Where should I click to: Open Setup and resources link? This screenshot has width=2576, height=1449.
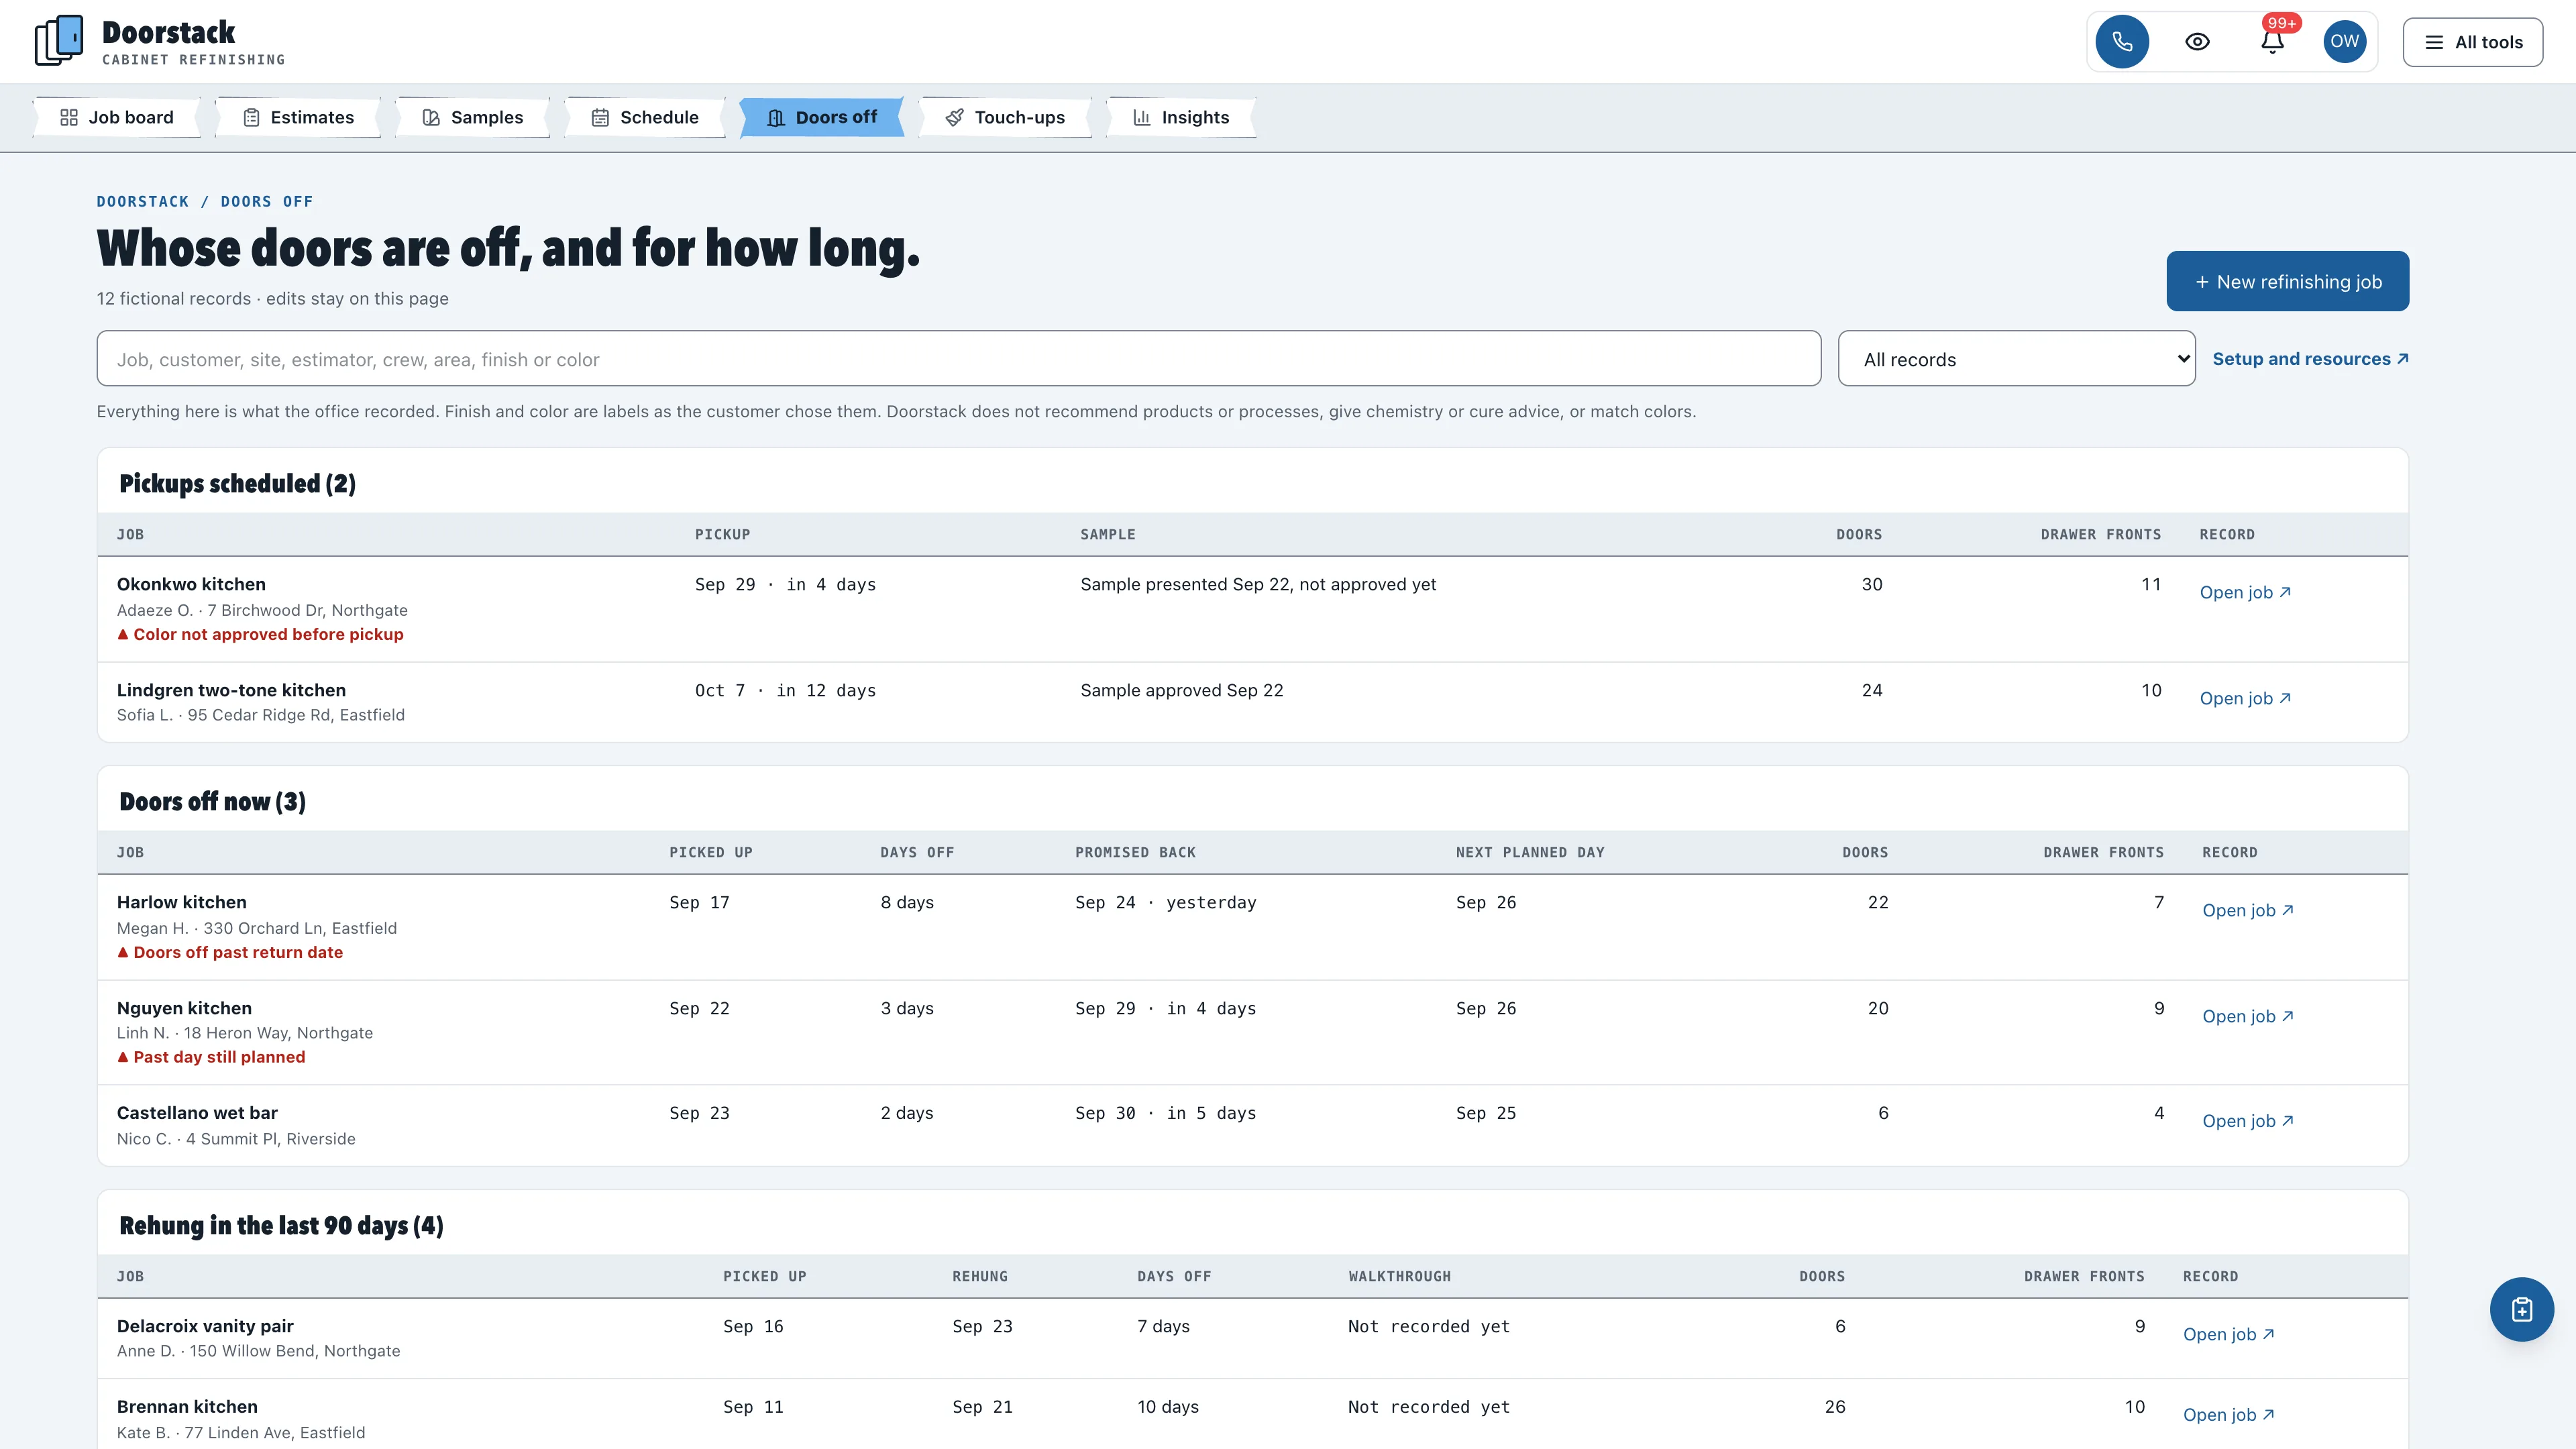(2310, 359)
